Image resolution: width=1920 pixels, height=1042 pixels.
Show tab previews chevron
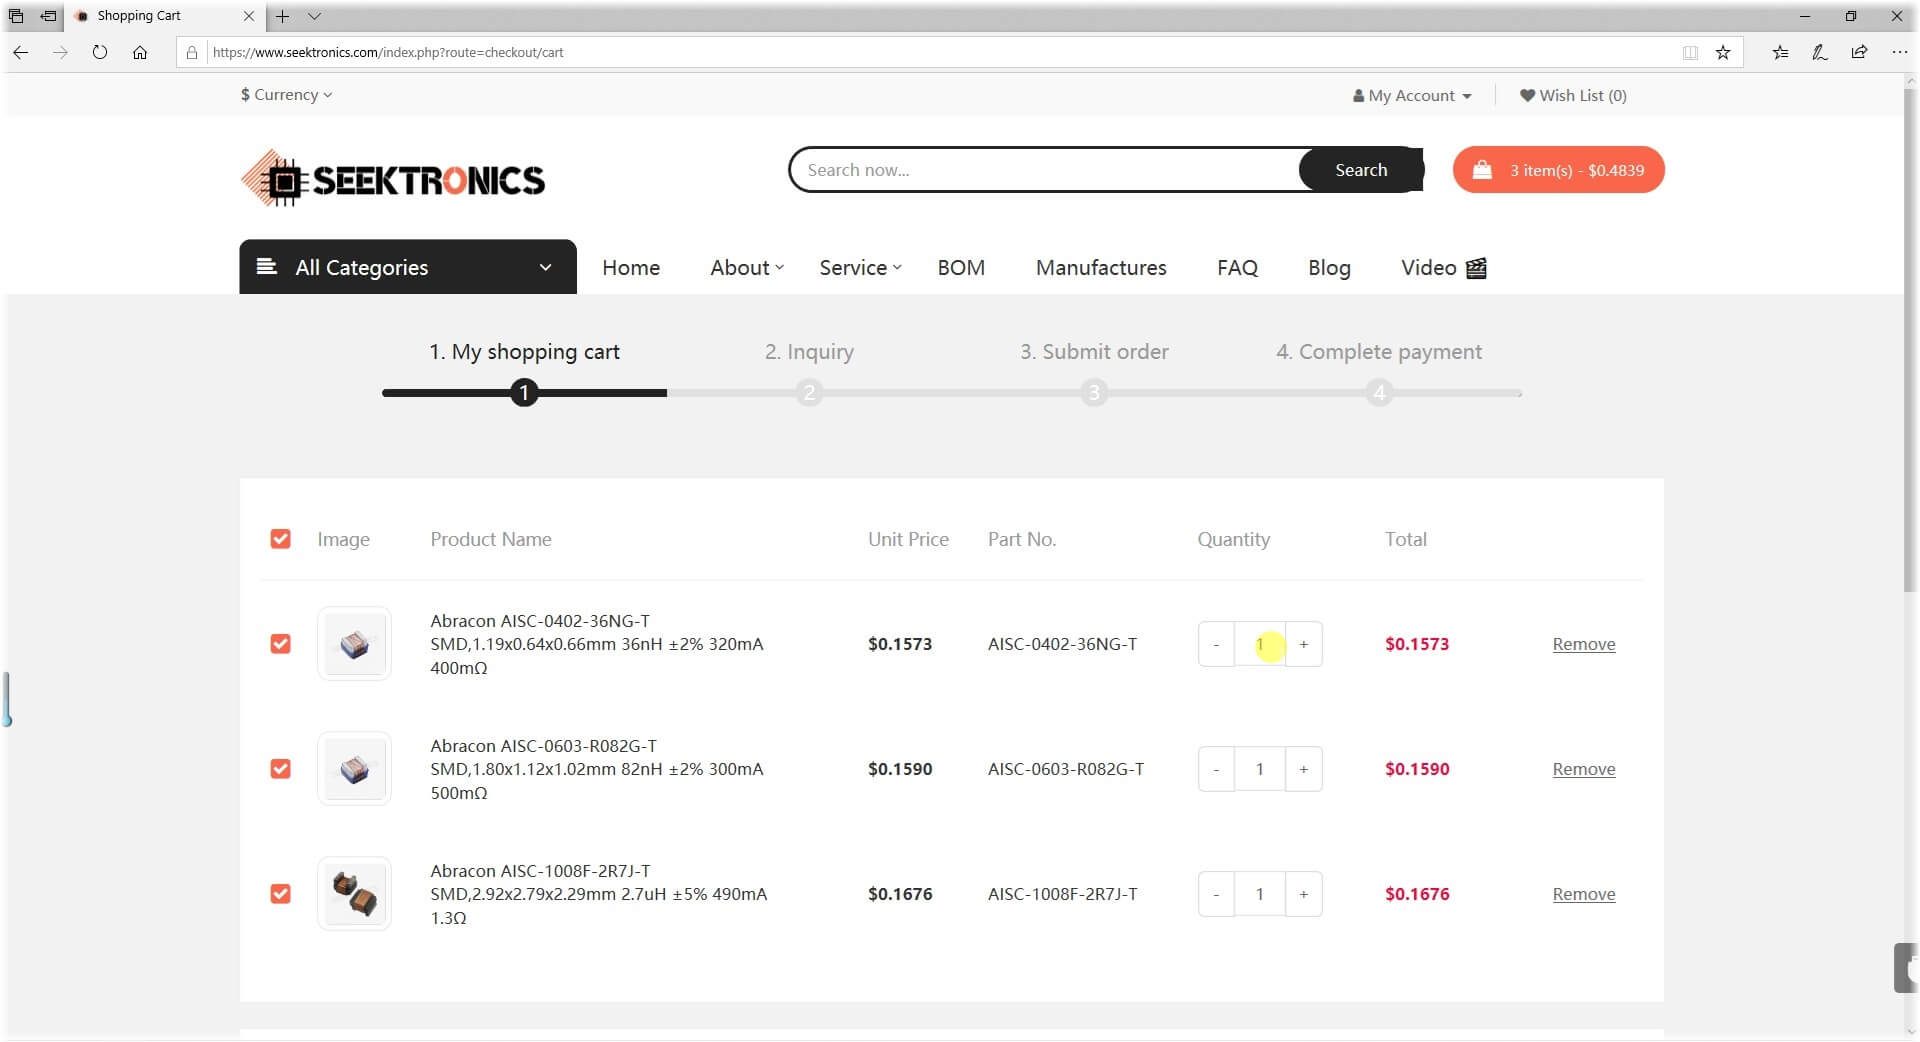[314, 16]
